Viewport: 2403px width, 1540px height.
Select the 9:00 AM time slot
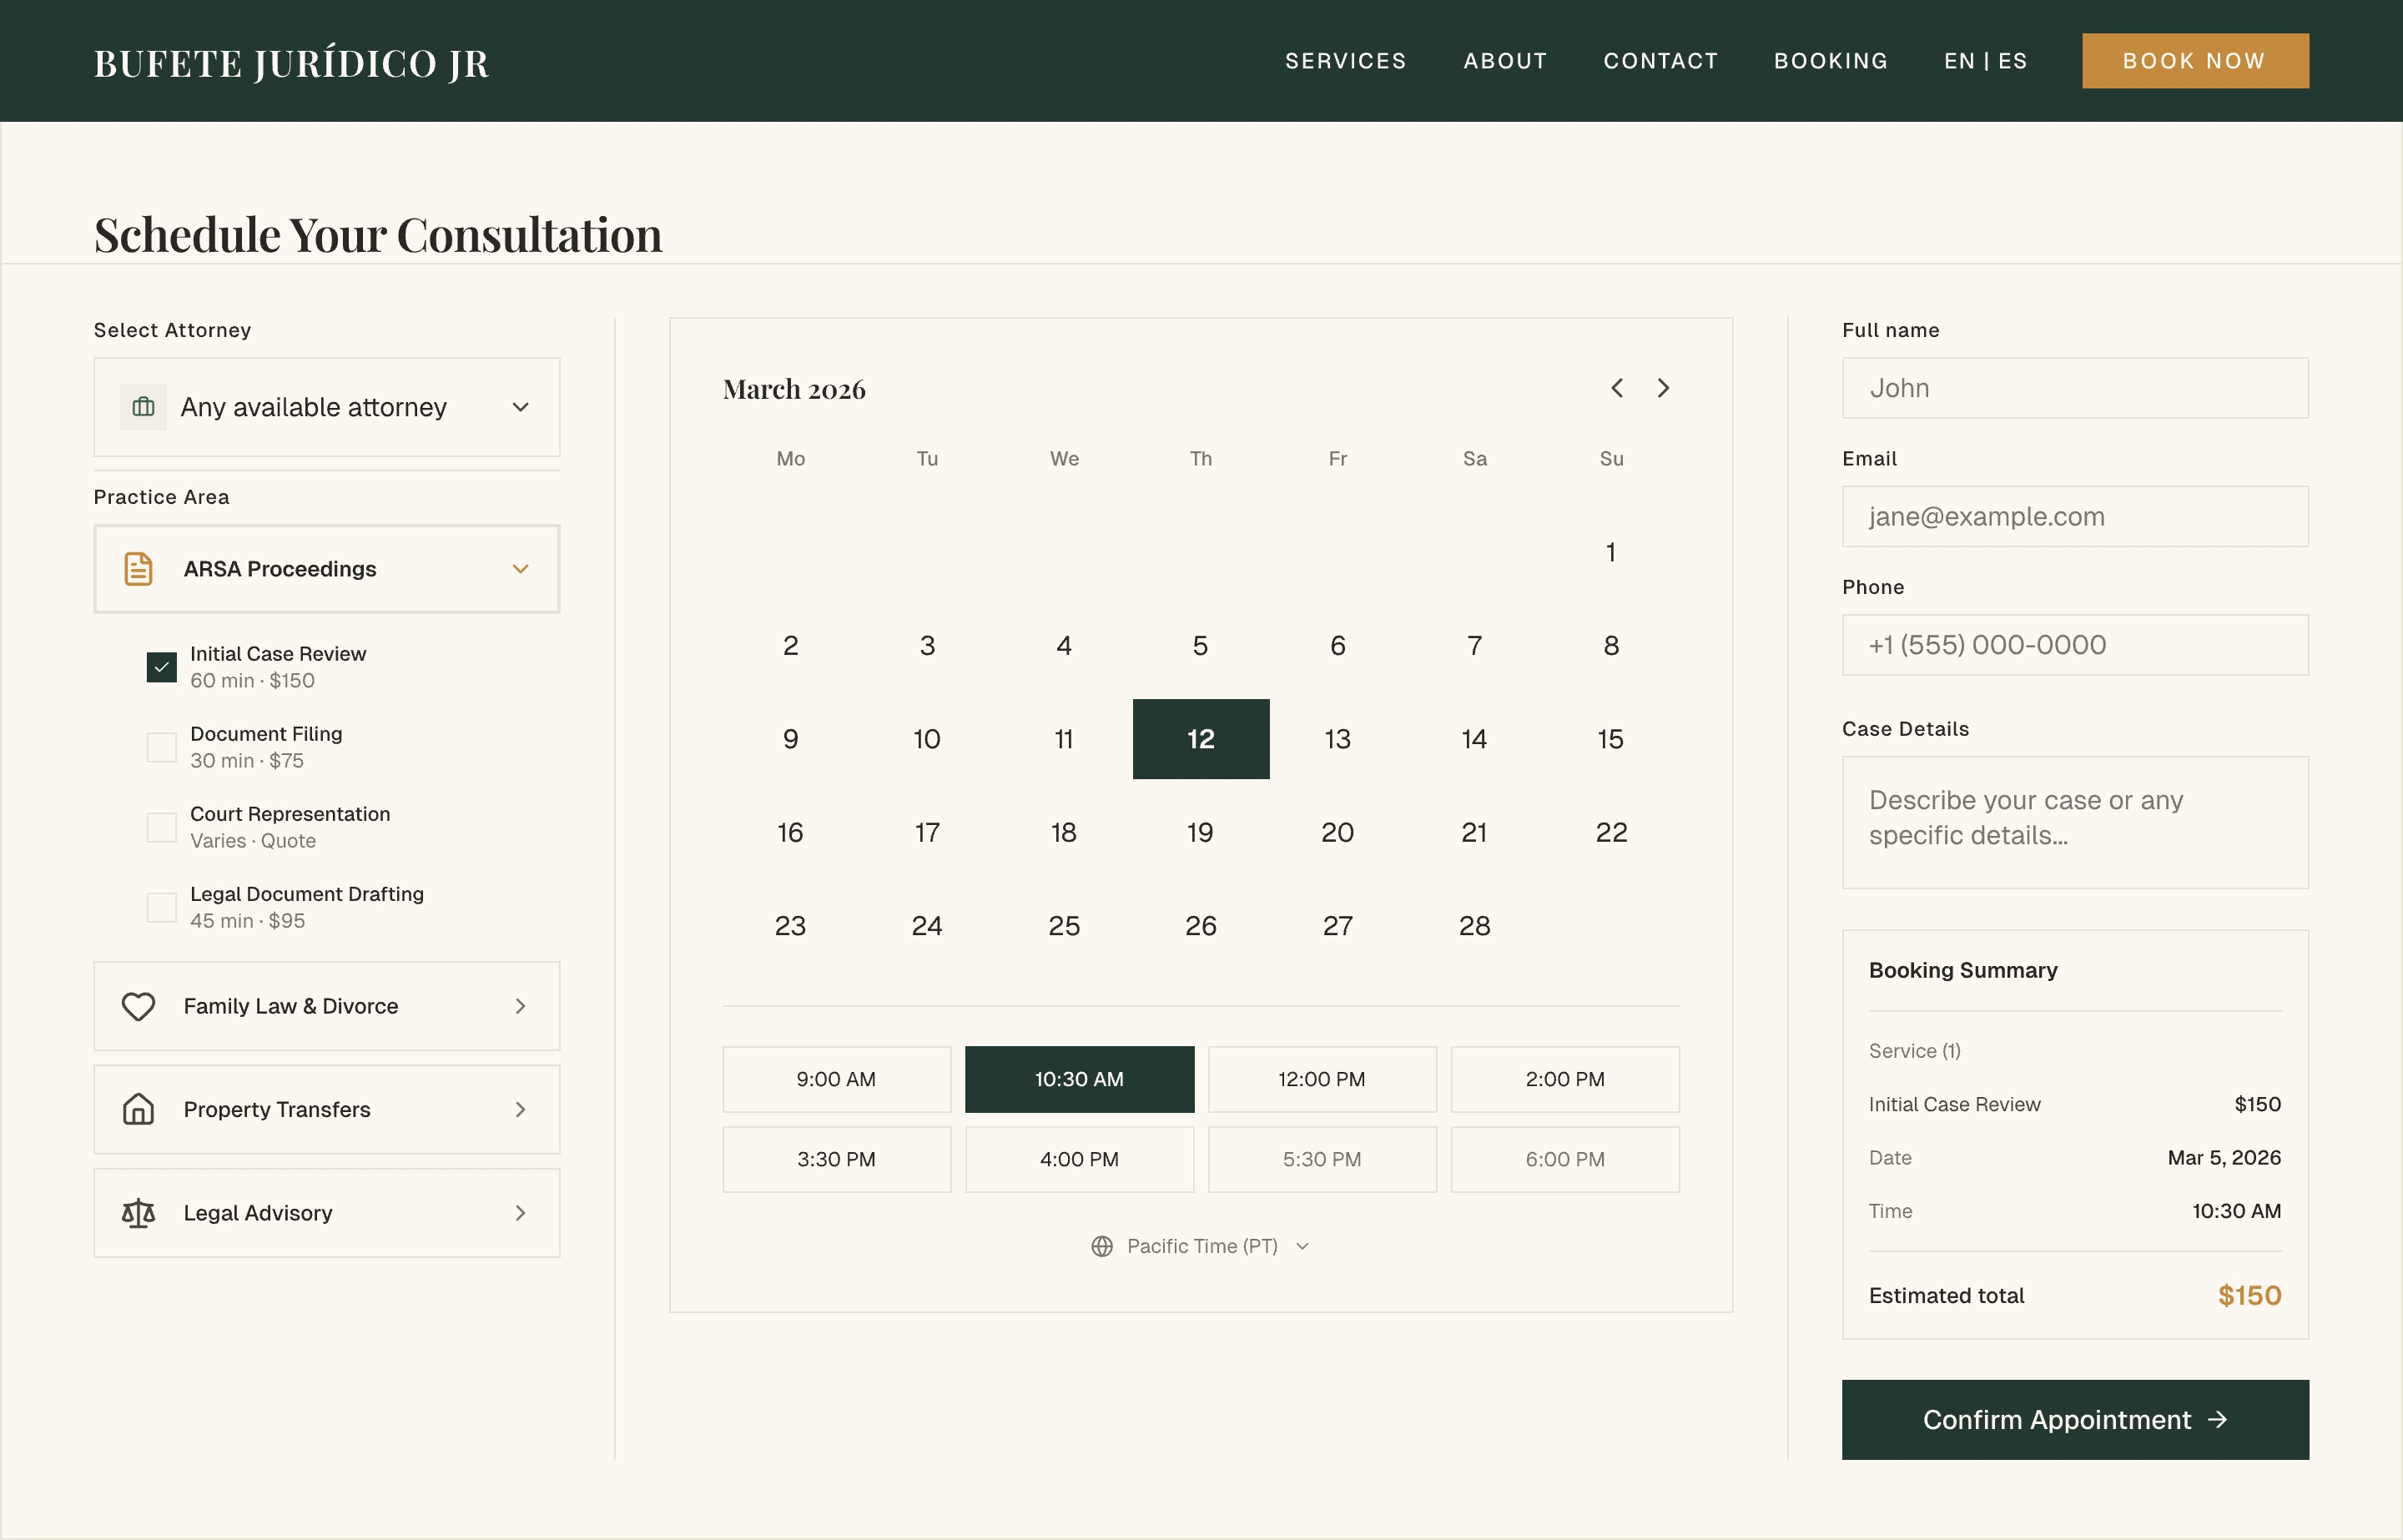coord(836,1079)
